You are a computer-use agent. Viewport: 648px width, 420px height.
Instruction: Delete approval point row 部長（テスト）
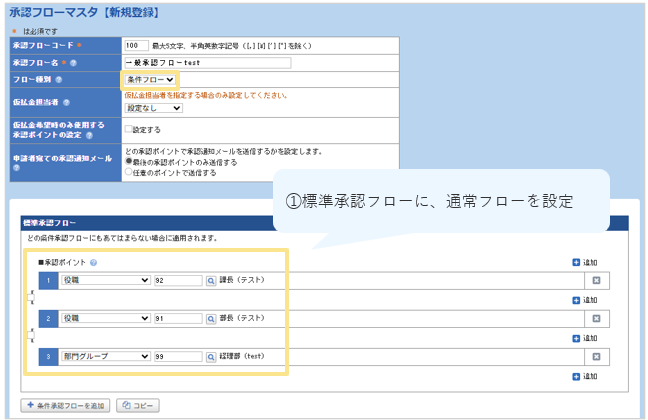point(596,319)
